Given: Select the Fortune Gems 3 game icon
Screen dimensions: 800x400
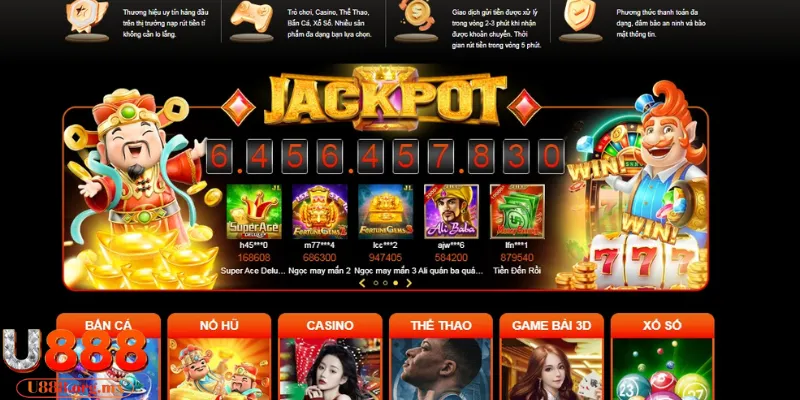Looking at the screenshot, I should 386,211.
